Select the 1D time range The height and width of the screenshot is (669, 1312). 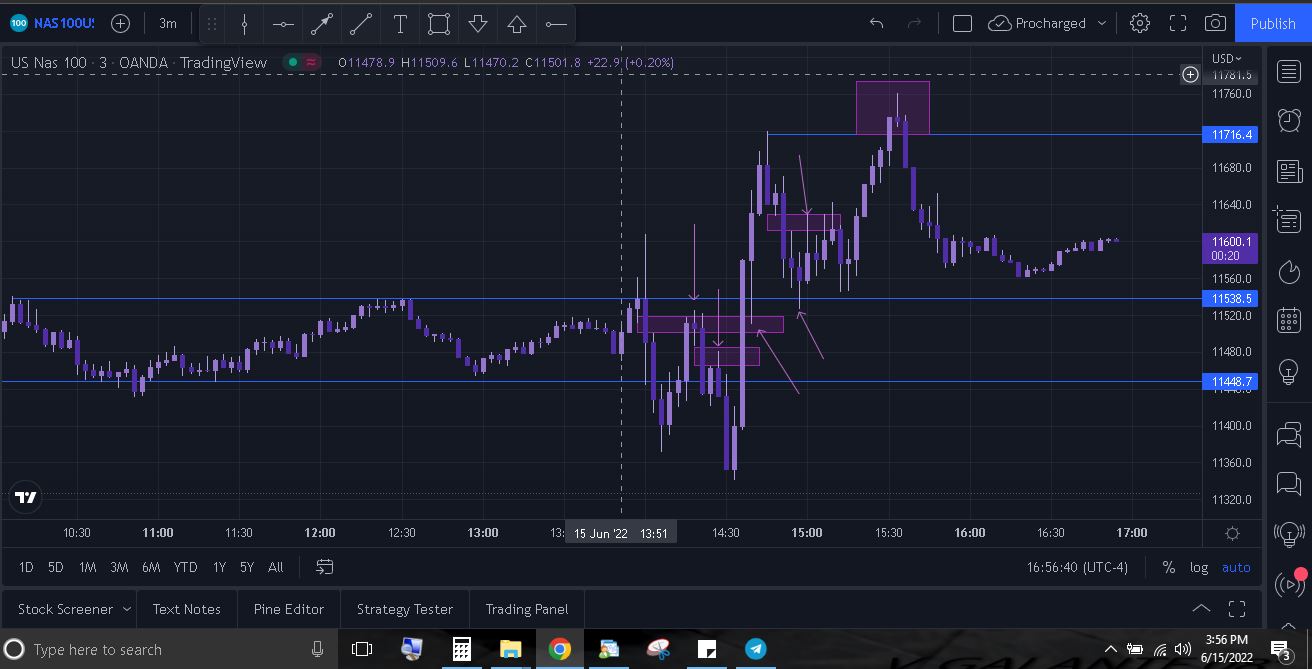point(26,567)
